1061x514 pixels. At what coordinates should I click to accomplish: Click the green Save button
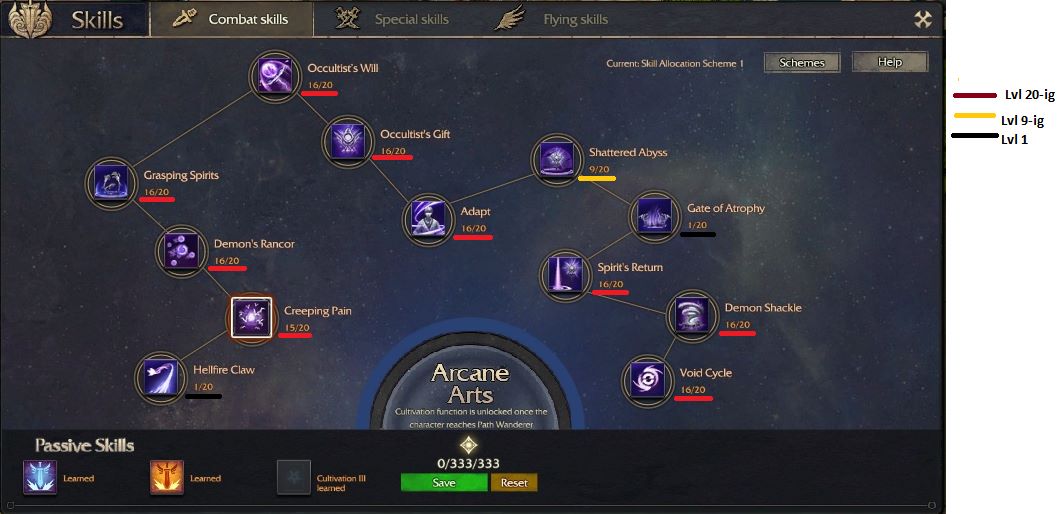(x=444, y=483)
